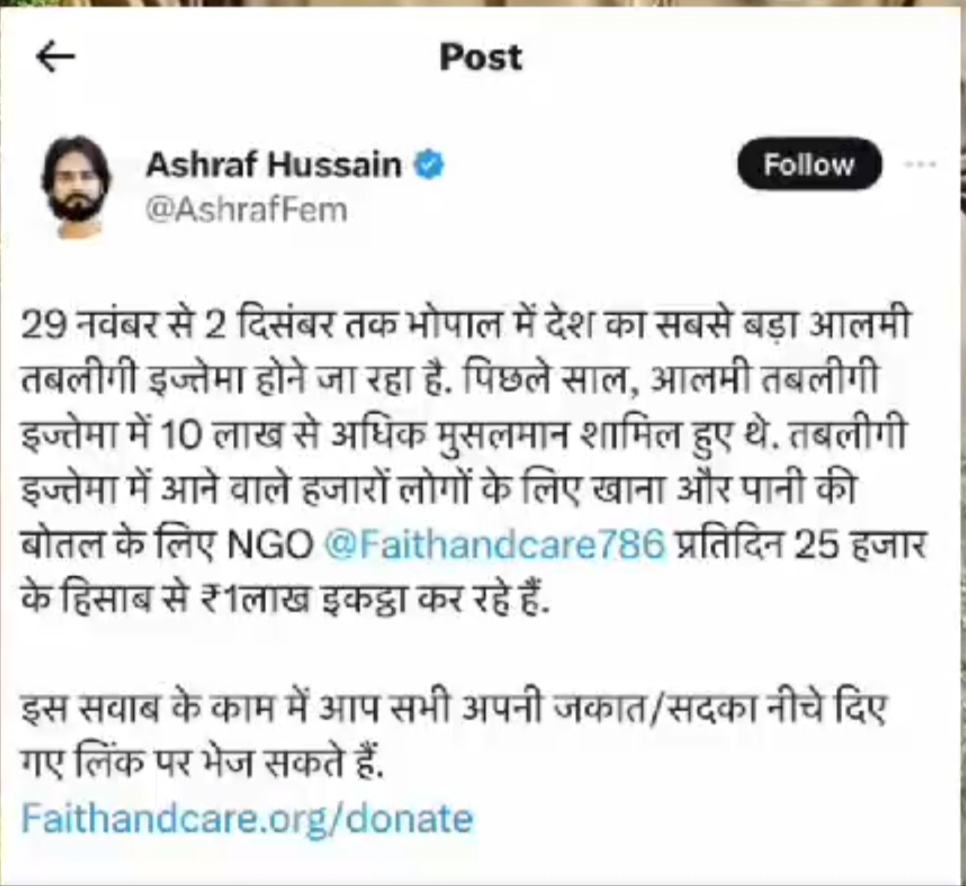The height and width of the screenshot is (886, 966).
Task: Open the Ashraf Hussain display name
Action: click(x=274, y=165)
